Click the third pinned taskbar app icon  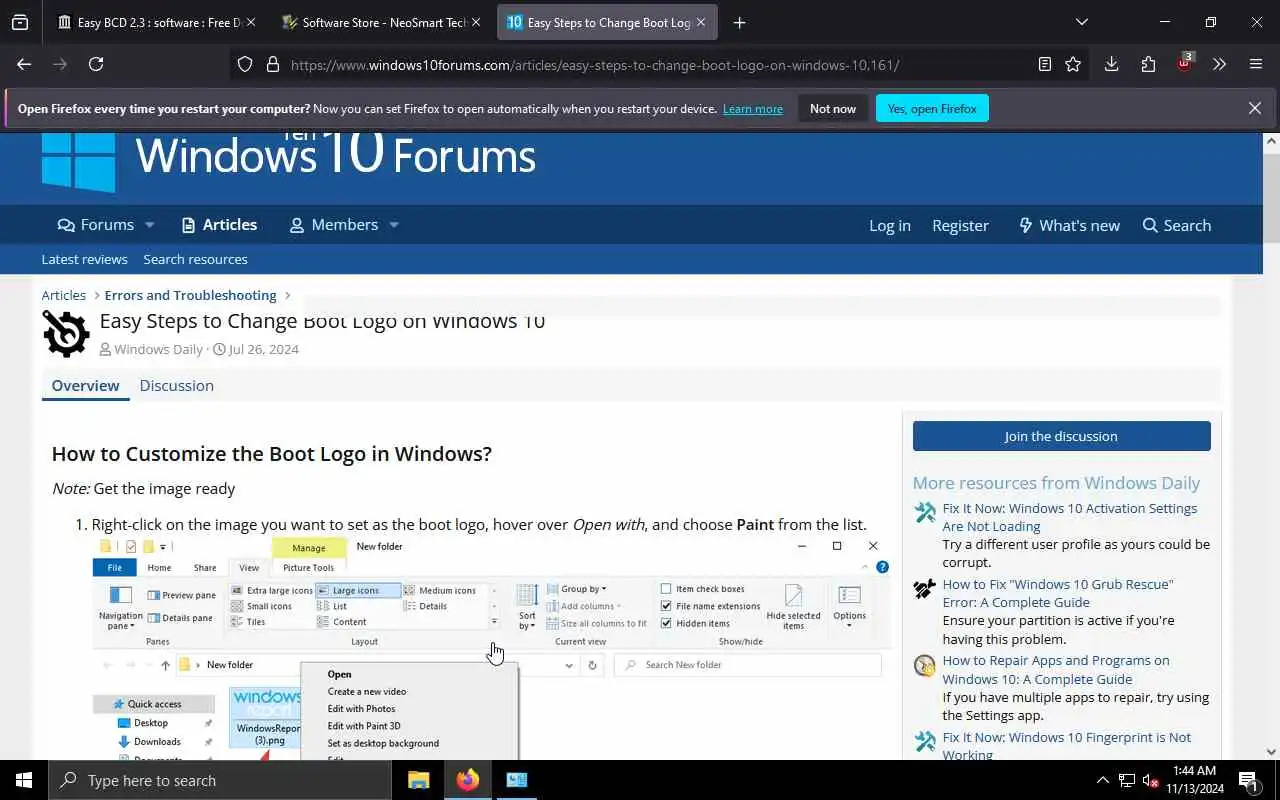[517, 780]
